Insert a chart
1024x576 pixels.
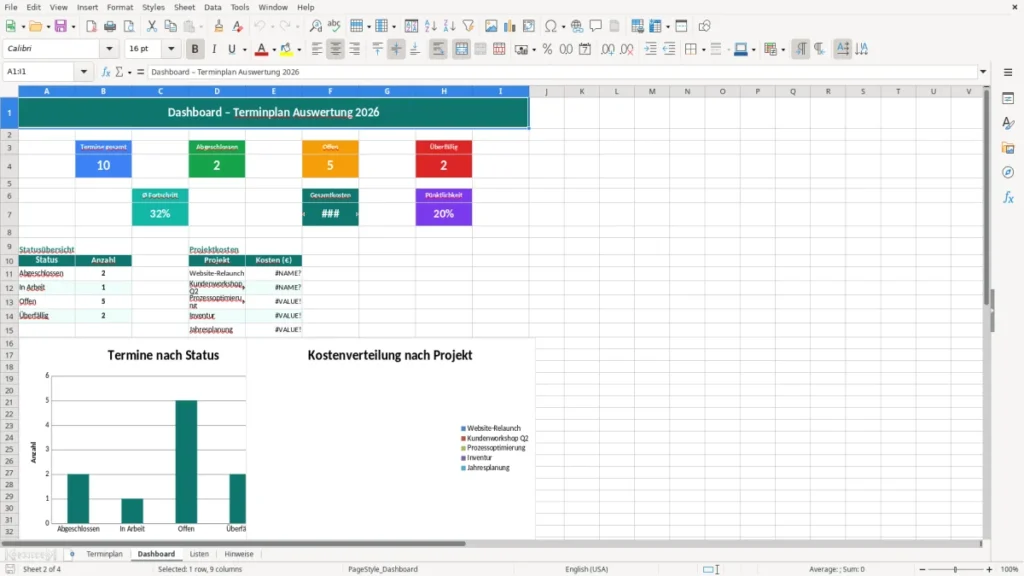[510, 26]
